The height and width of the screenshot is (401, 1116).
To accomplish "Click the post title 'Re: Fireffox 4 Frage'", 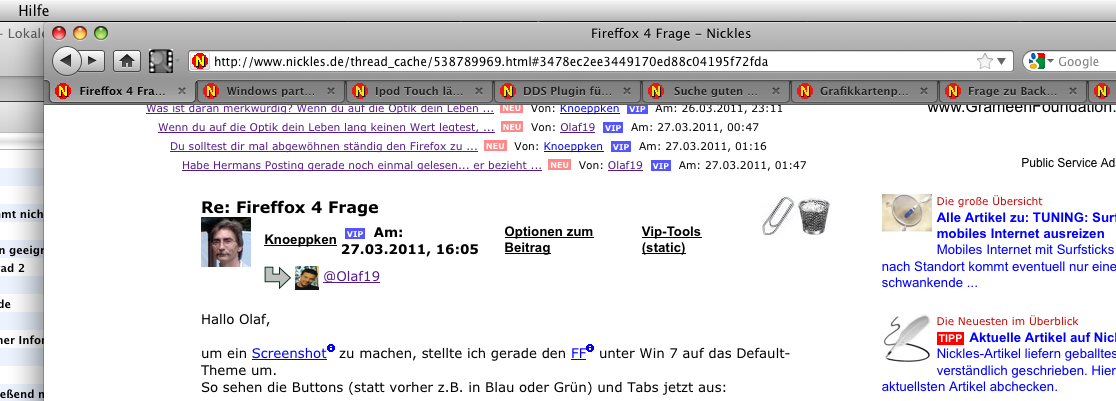I will coord(290,207).
